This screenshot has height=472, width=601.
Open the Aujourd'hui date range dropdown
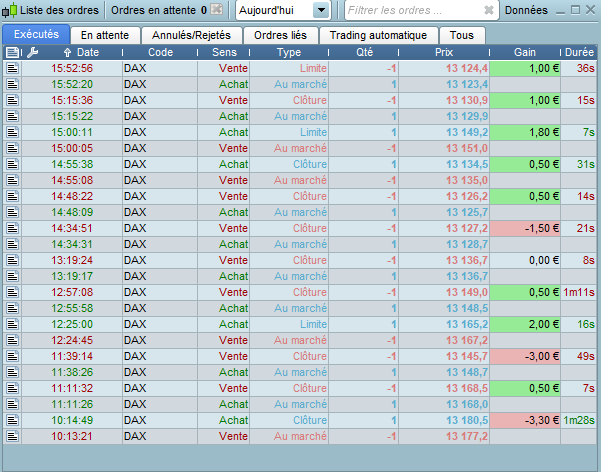283,11
